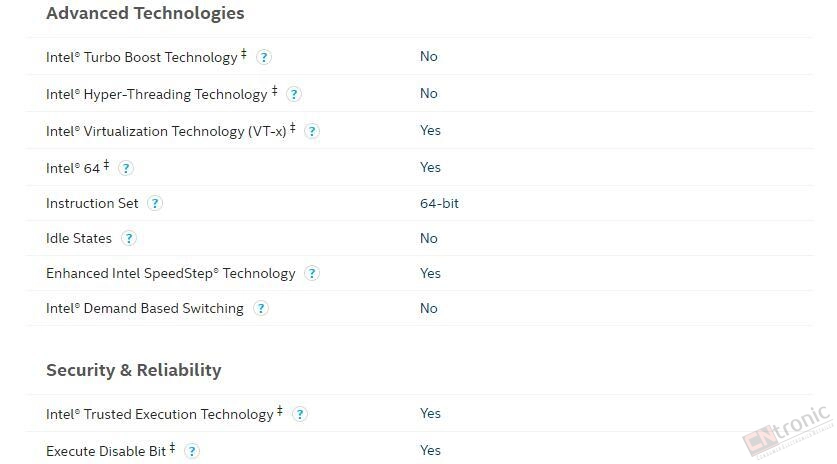Select the Enhanced Intel SpeedStep Technology label
This screenshot has width=837, height=464.
[171, 273]
